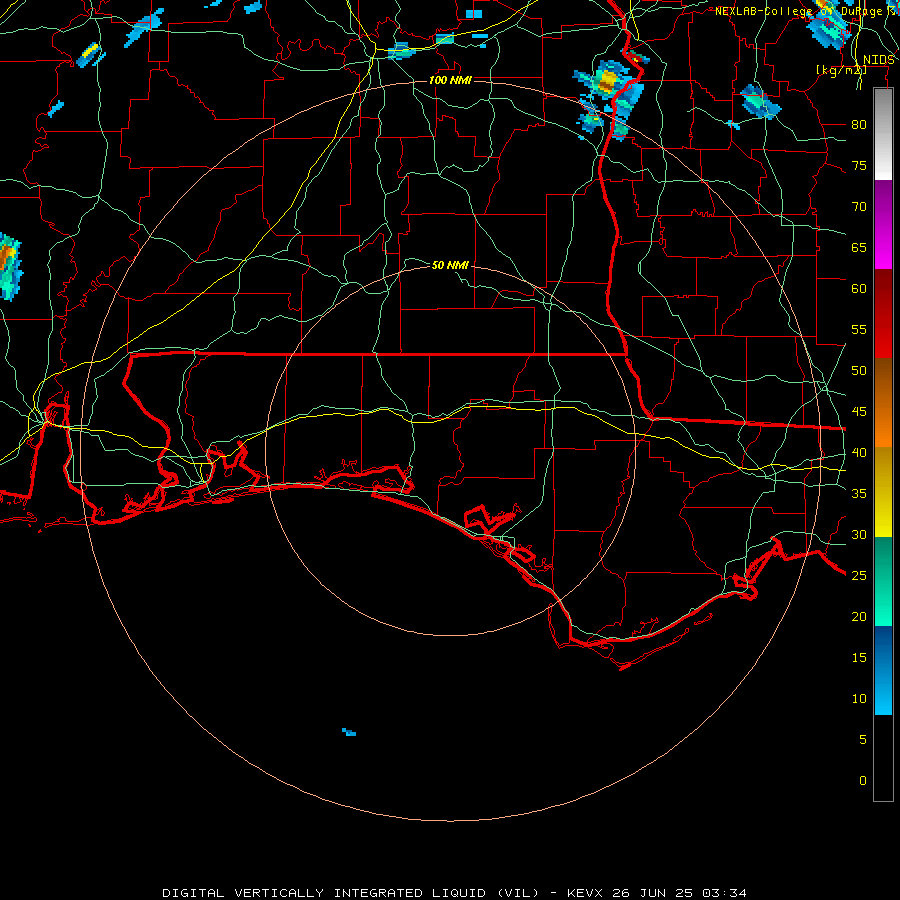
Task: Select the gray-white top segment of the color scale
Action: [883, 134]
